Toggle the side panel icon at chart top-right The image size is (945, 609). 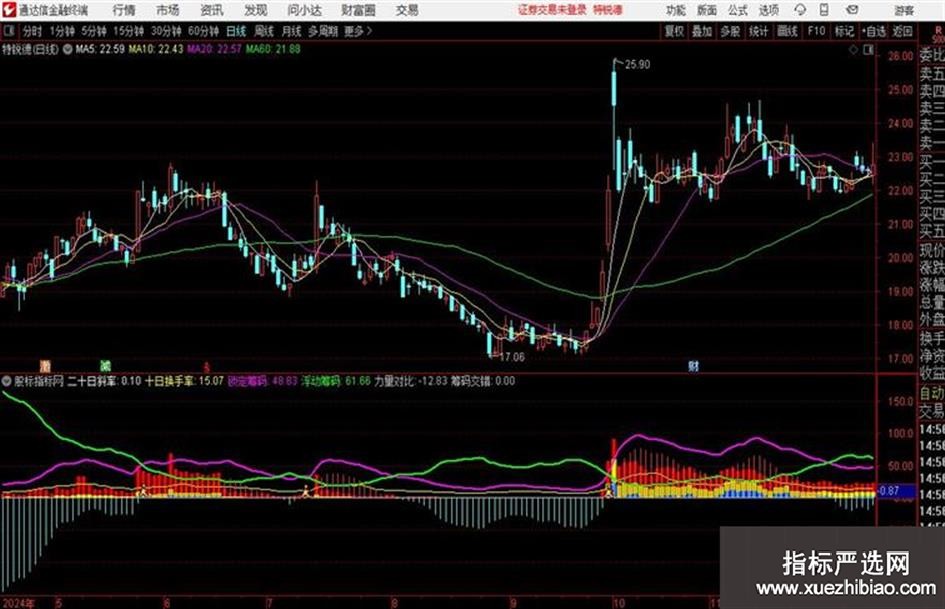(868, 50)
